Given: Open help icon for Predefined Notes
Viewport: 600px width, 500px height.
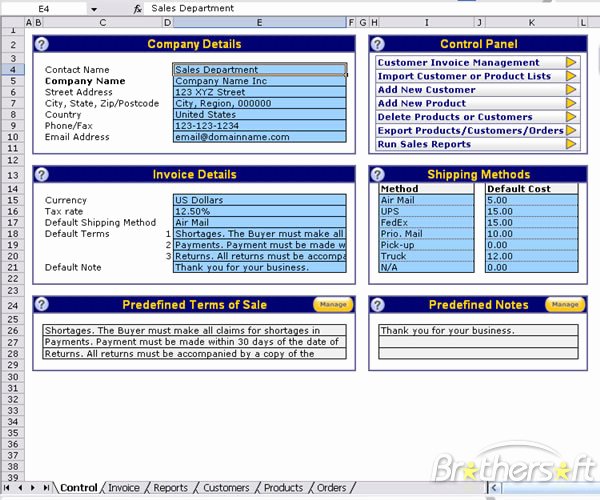Looking at the screenshot, I should [377, 305].
